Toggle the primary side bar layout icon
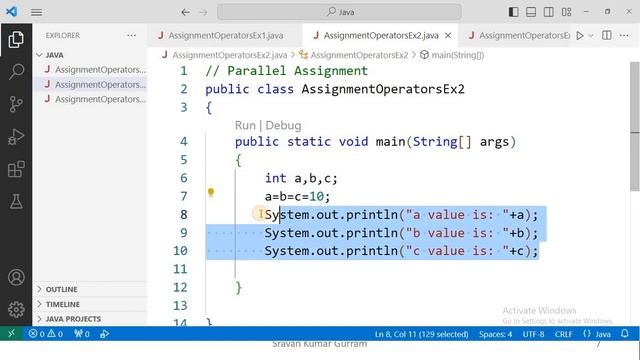The image size is (640, 360). click(513, 12)
